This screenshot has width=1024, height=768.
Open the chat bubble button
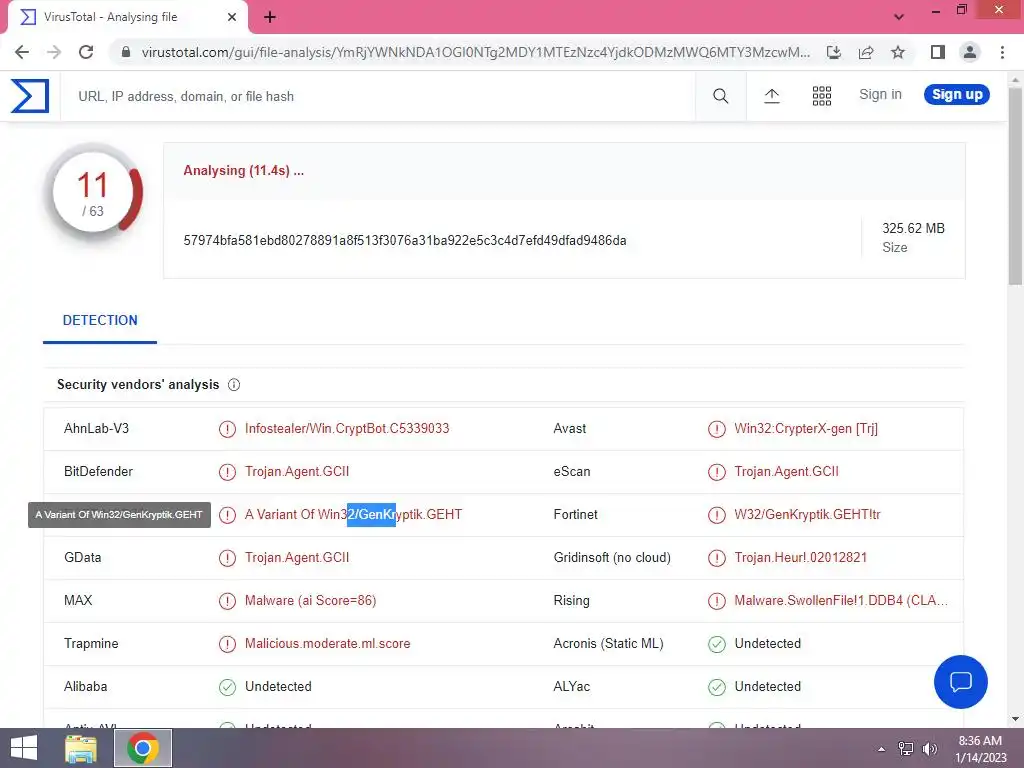click(x=961, y=682)
